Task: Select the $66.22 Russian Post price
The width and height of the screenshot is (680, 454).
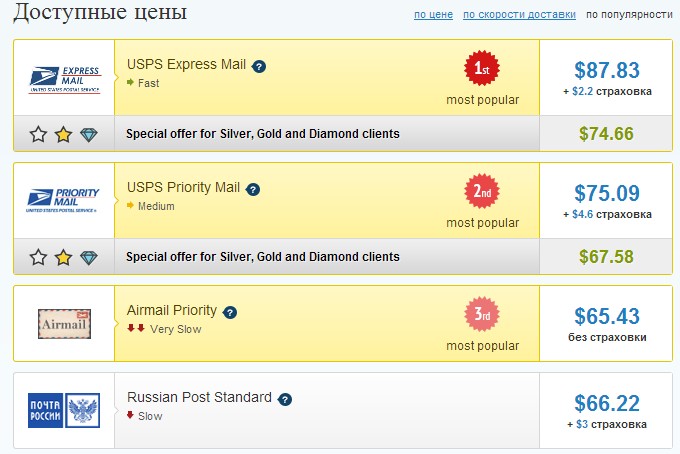Action: tap(606, 403)
